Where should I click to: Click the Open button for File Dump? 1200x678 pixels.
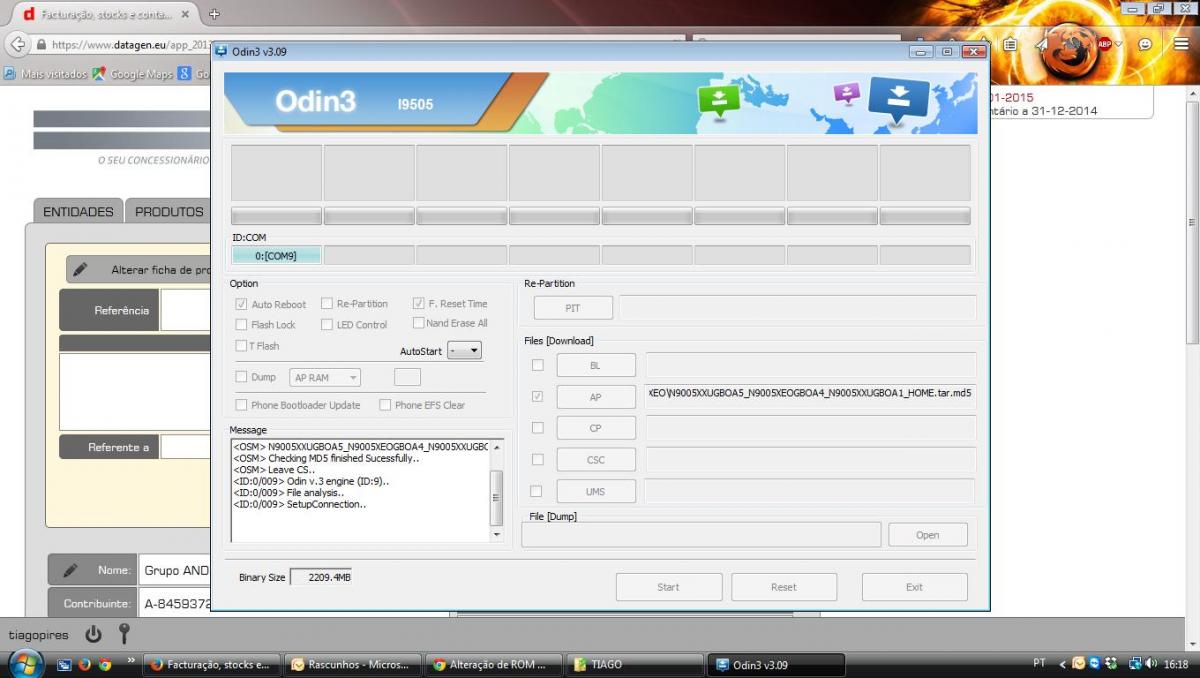tap(928, 535)
